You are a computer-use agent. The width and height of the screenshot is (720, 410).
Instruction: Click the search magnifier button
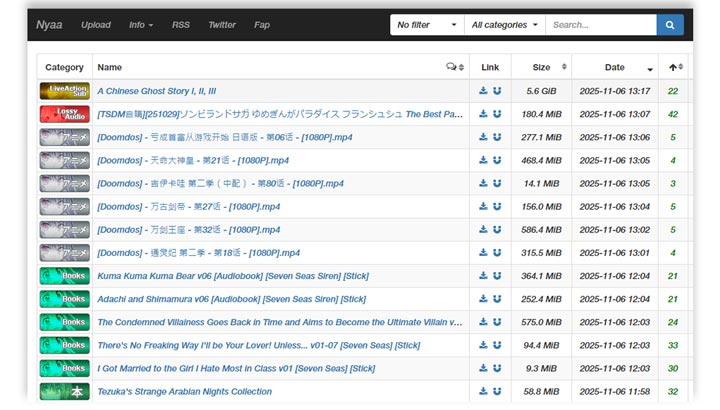pos(670,25)
